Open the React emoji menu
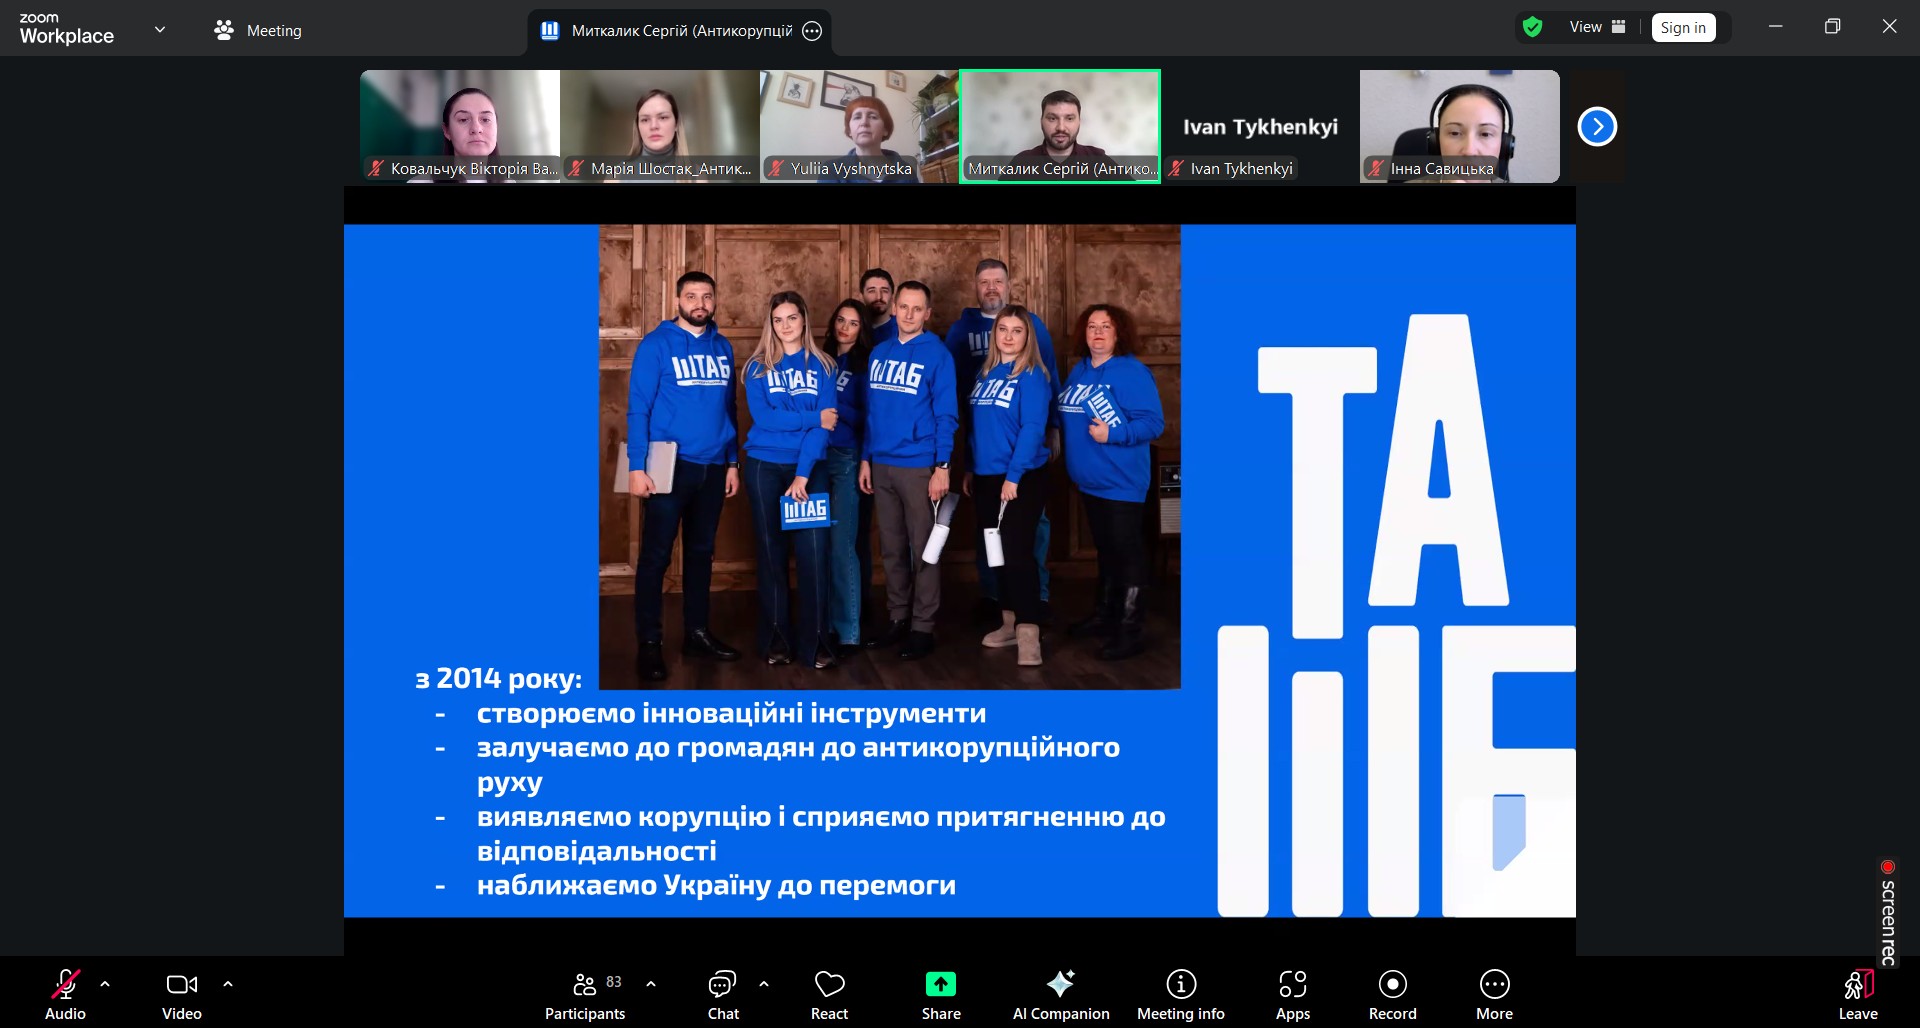The width and height of the screenshot is (1920, 1028). (x=829, y=994)
